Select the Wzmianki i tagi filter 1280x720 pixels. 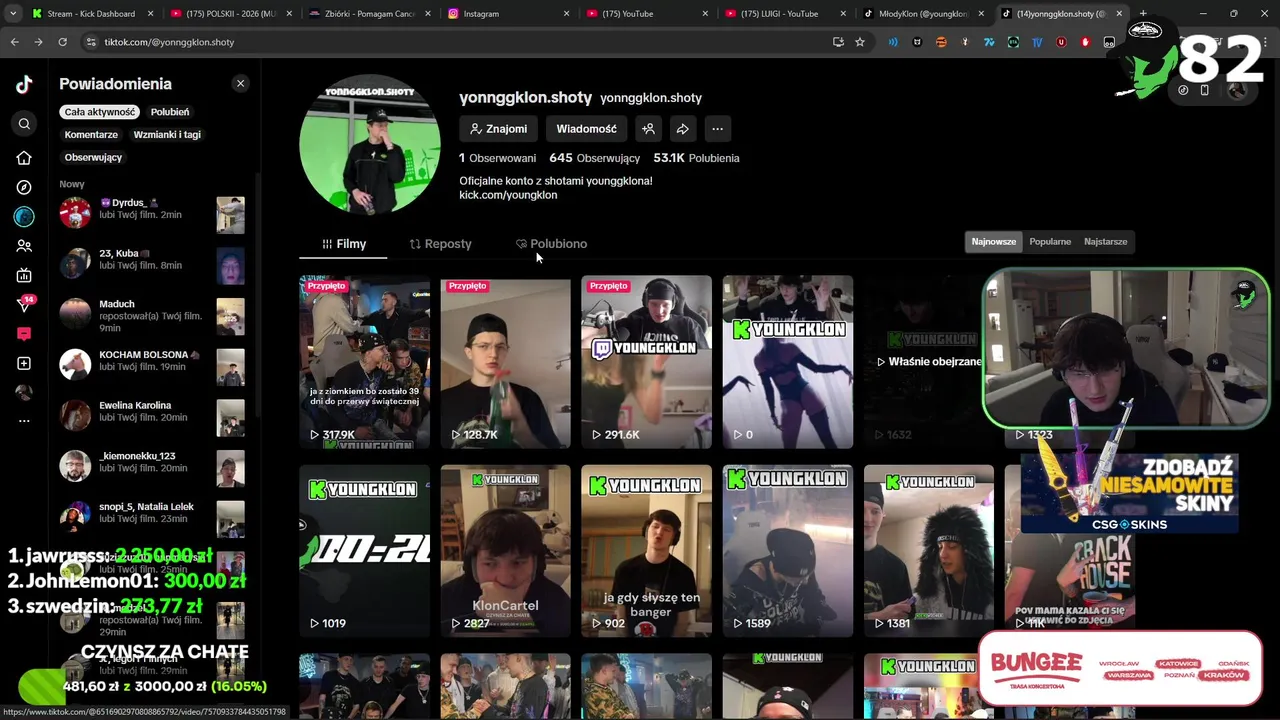[167, 135]
